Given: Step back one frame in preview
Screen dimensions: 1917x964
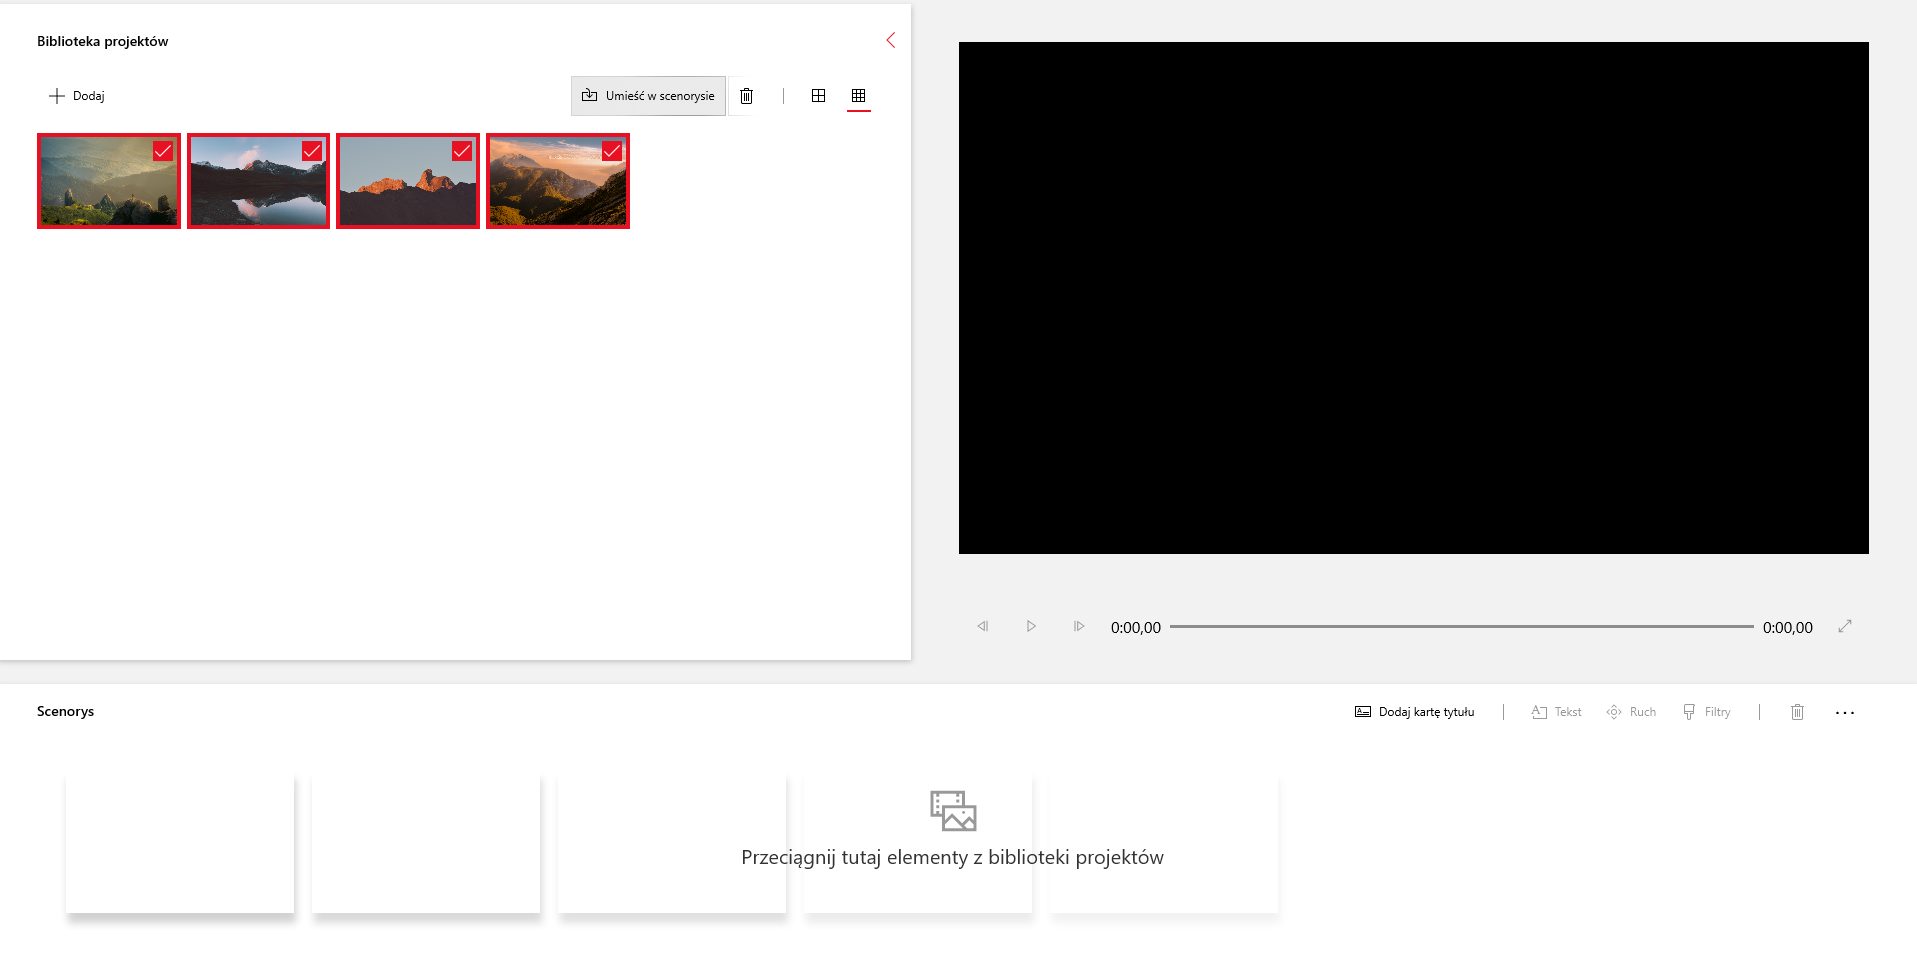Looking at the screenshot, I should (983, 626).
